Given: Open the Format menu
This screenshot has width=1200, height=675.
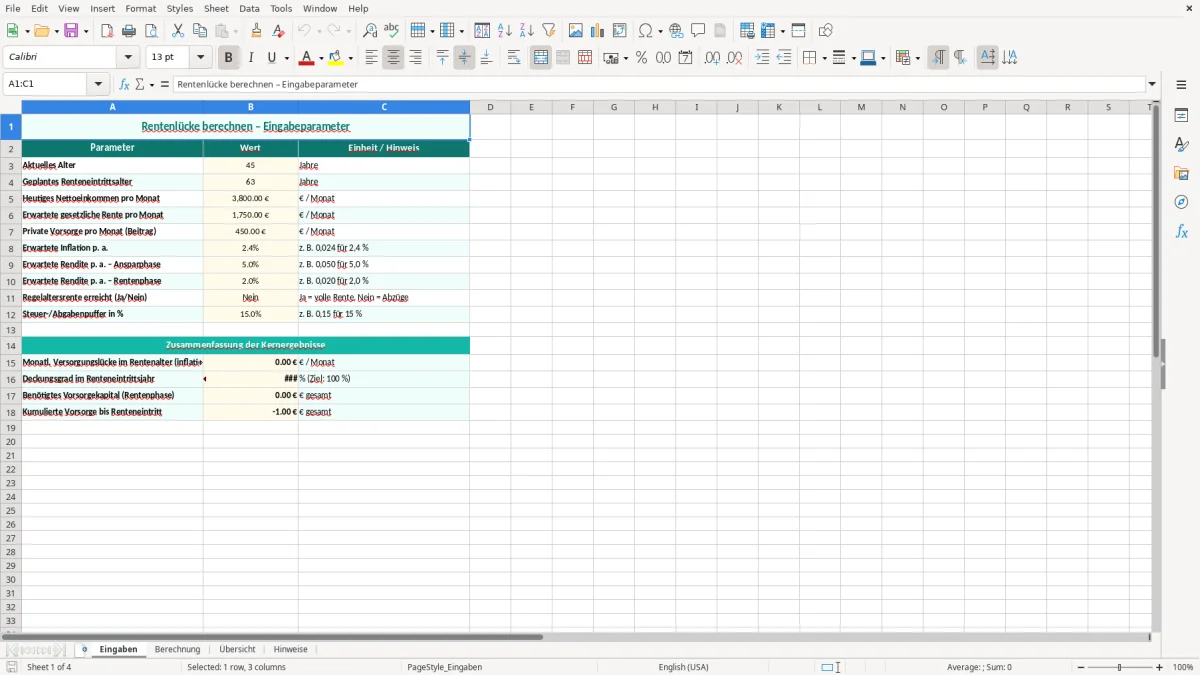Looking at the screenshot, I should [x=141, y=8].
